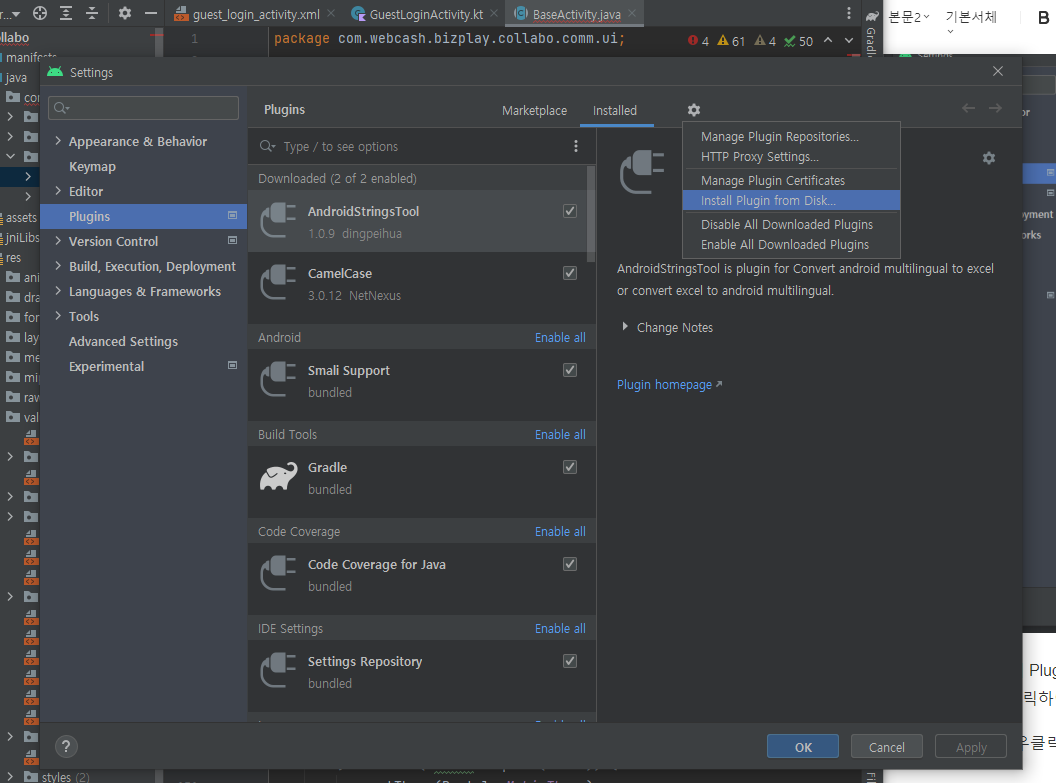
Task: Click gear icon in AndroidStringsTool detail panel
Action: [x=988, y=158]
